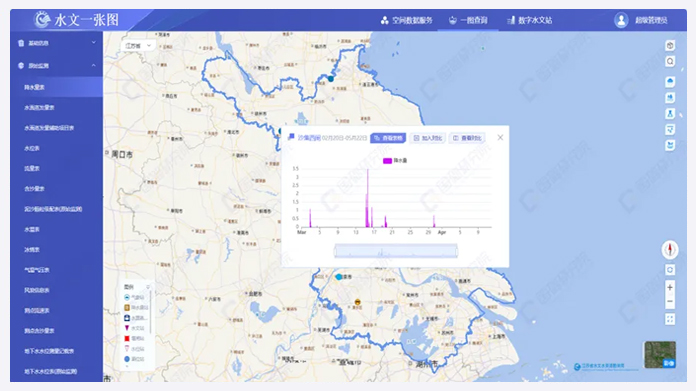Open the 江苏省 province dropdown

[138, 46]
